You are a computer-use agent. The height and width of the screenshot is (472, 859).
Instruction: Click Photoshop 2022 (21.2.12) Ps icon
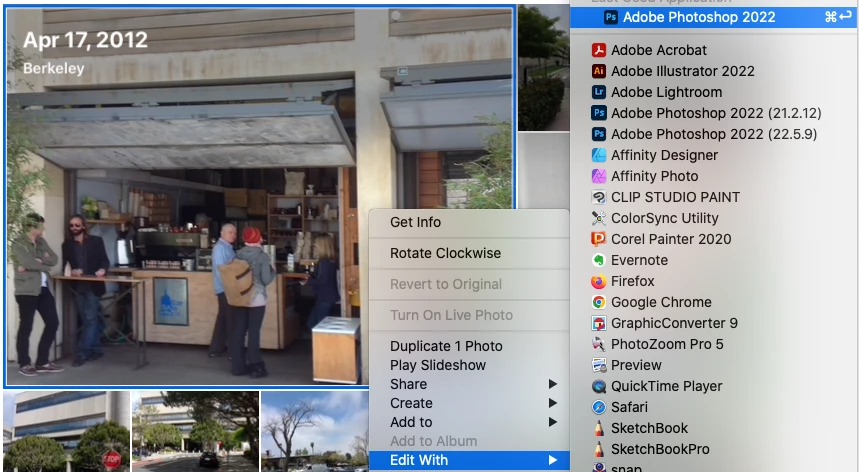[x=598, y=113]
